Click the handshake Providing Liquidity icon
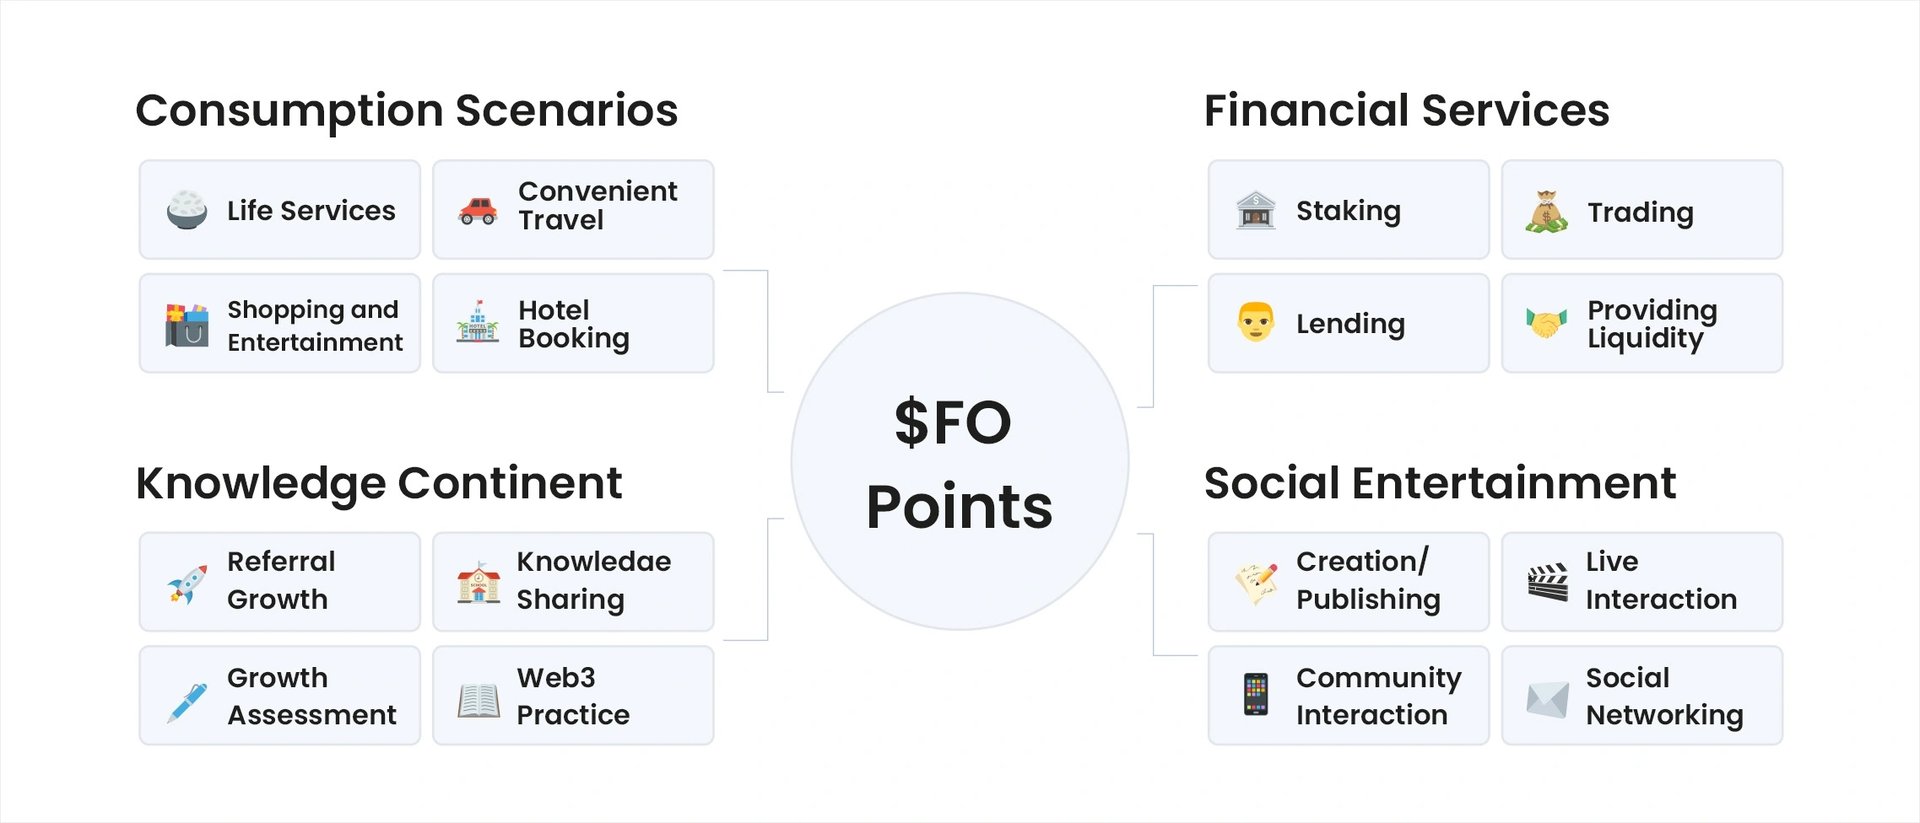Viewport: 1920px width, 823px height. (x=1547, y=323)
